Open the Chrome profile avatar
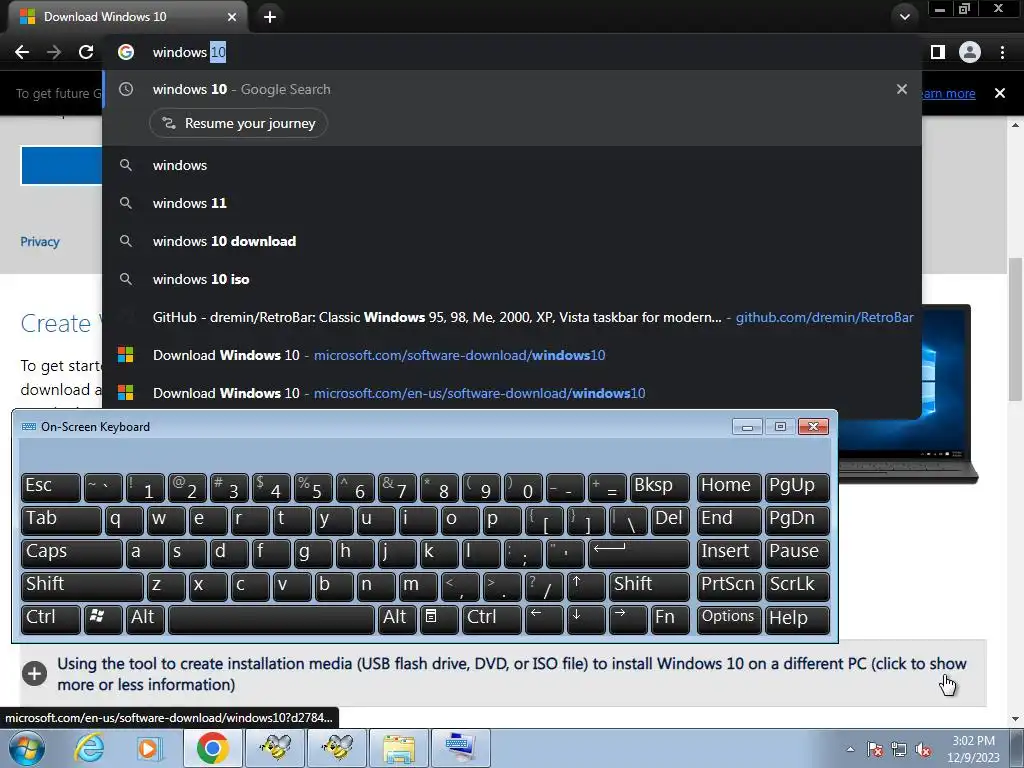 click(970, 52)
